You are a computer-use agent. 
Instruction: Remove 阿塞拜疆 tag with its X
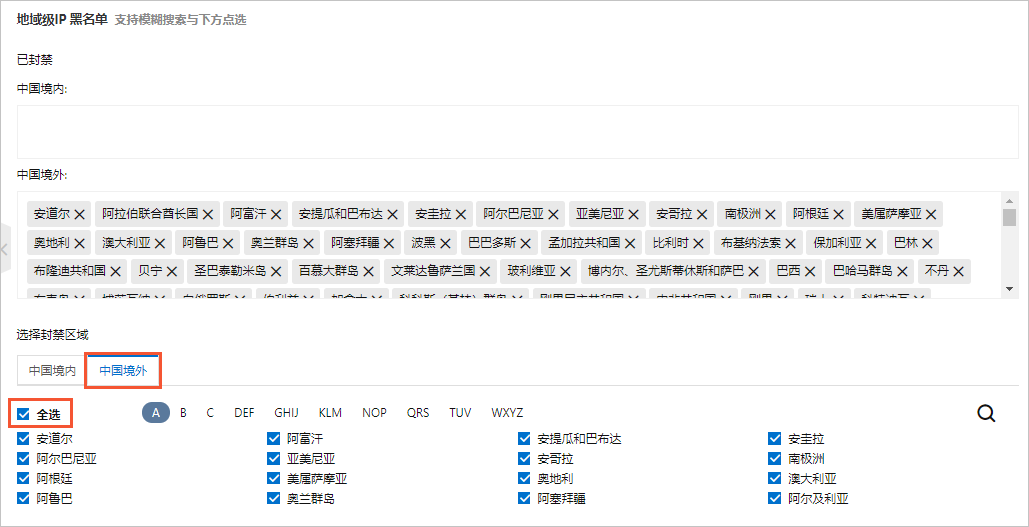388,243
